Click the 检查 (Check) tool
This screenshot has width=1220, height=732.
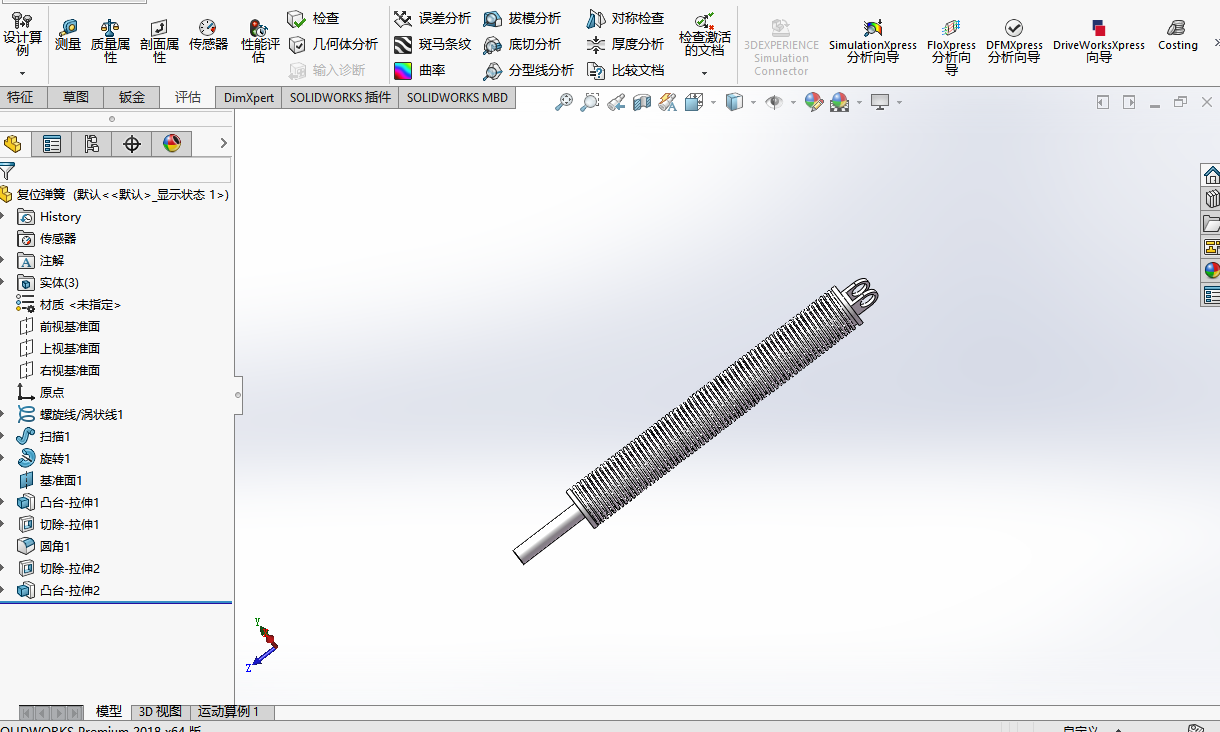click(x=313, y=18)
